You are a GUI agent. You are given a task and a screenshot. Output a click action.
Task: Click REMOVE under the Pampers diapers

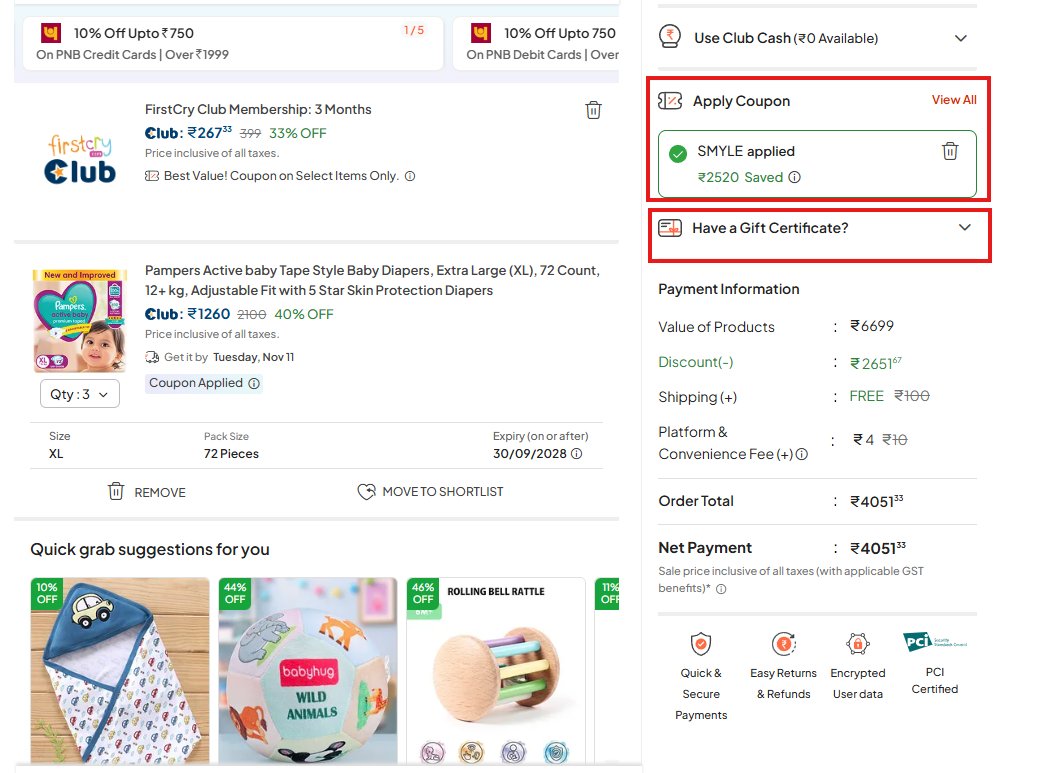click(x=146, y=491)
